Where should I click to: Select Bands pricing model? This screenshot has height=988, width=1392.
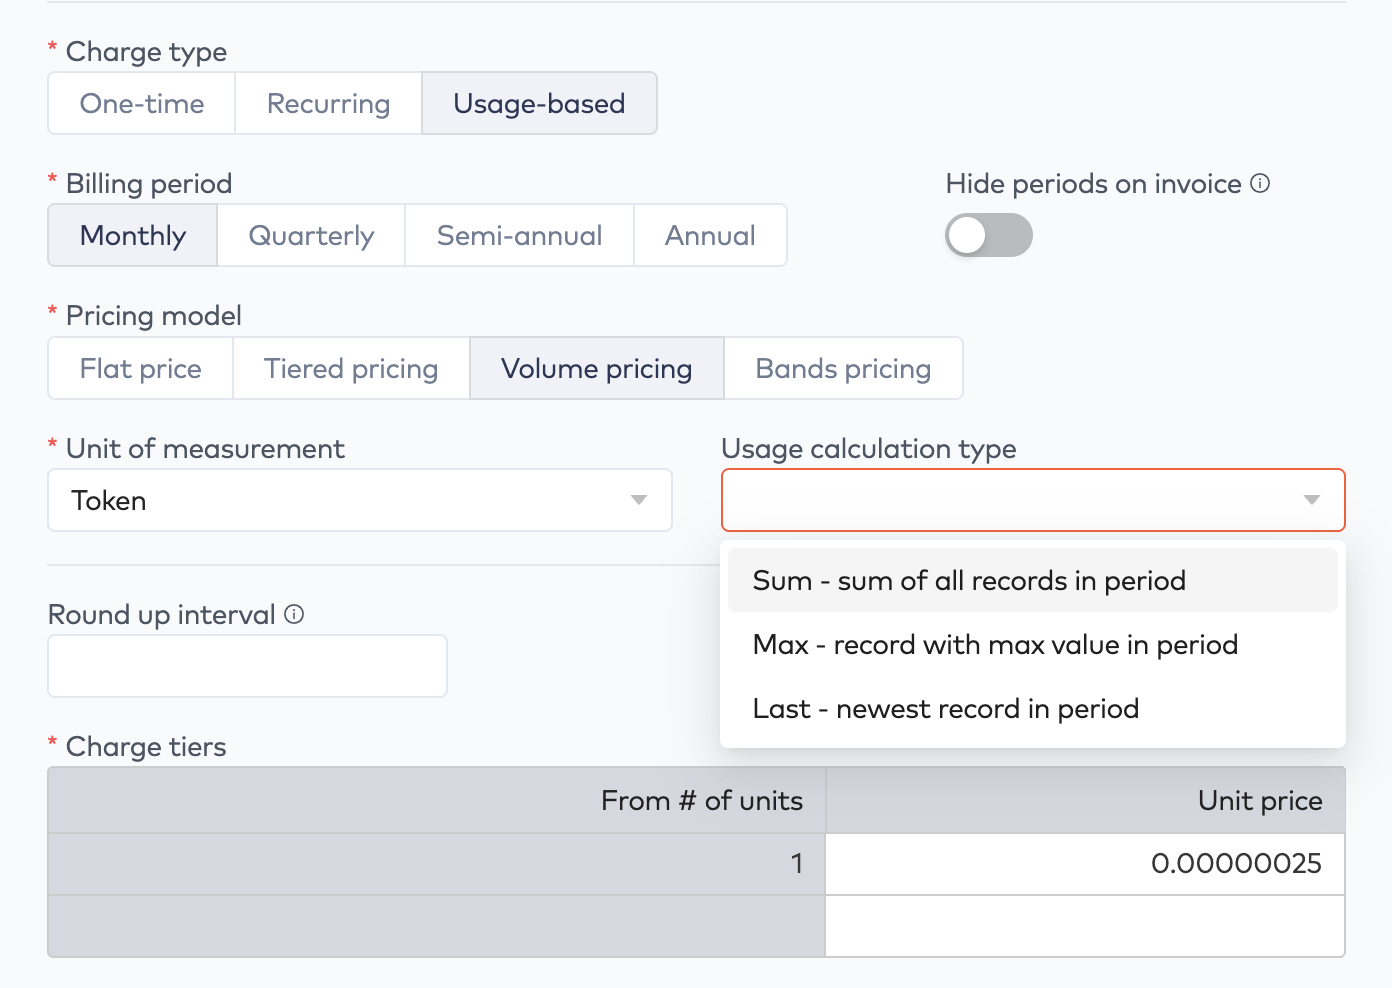coord(843,368)
